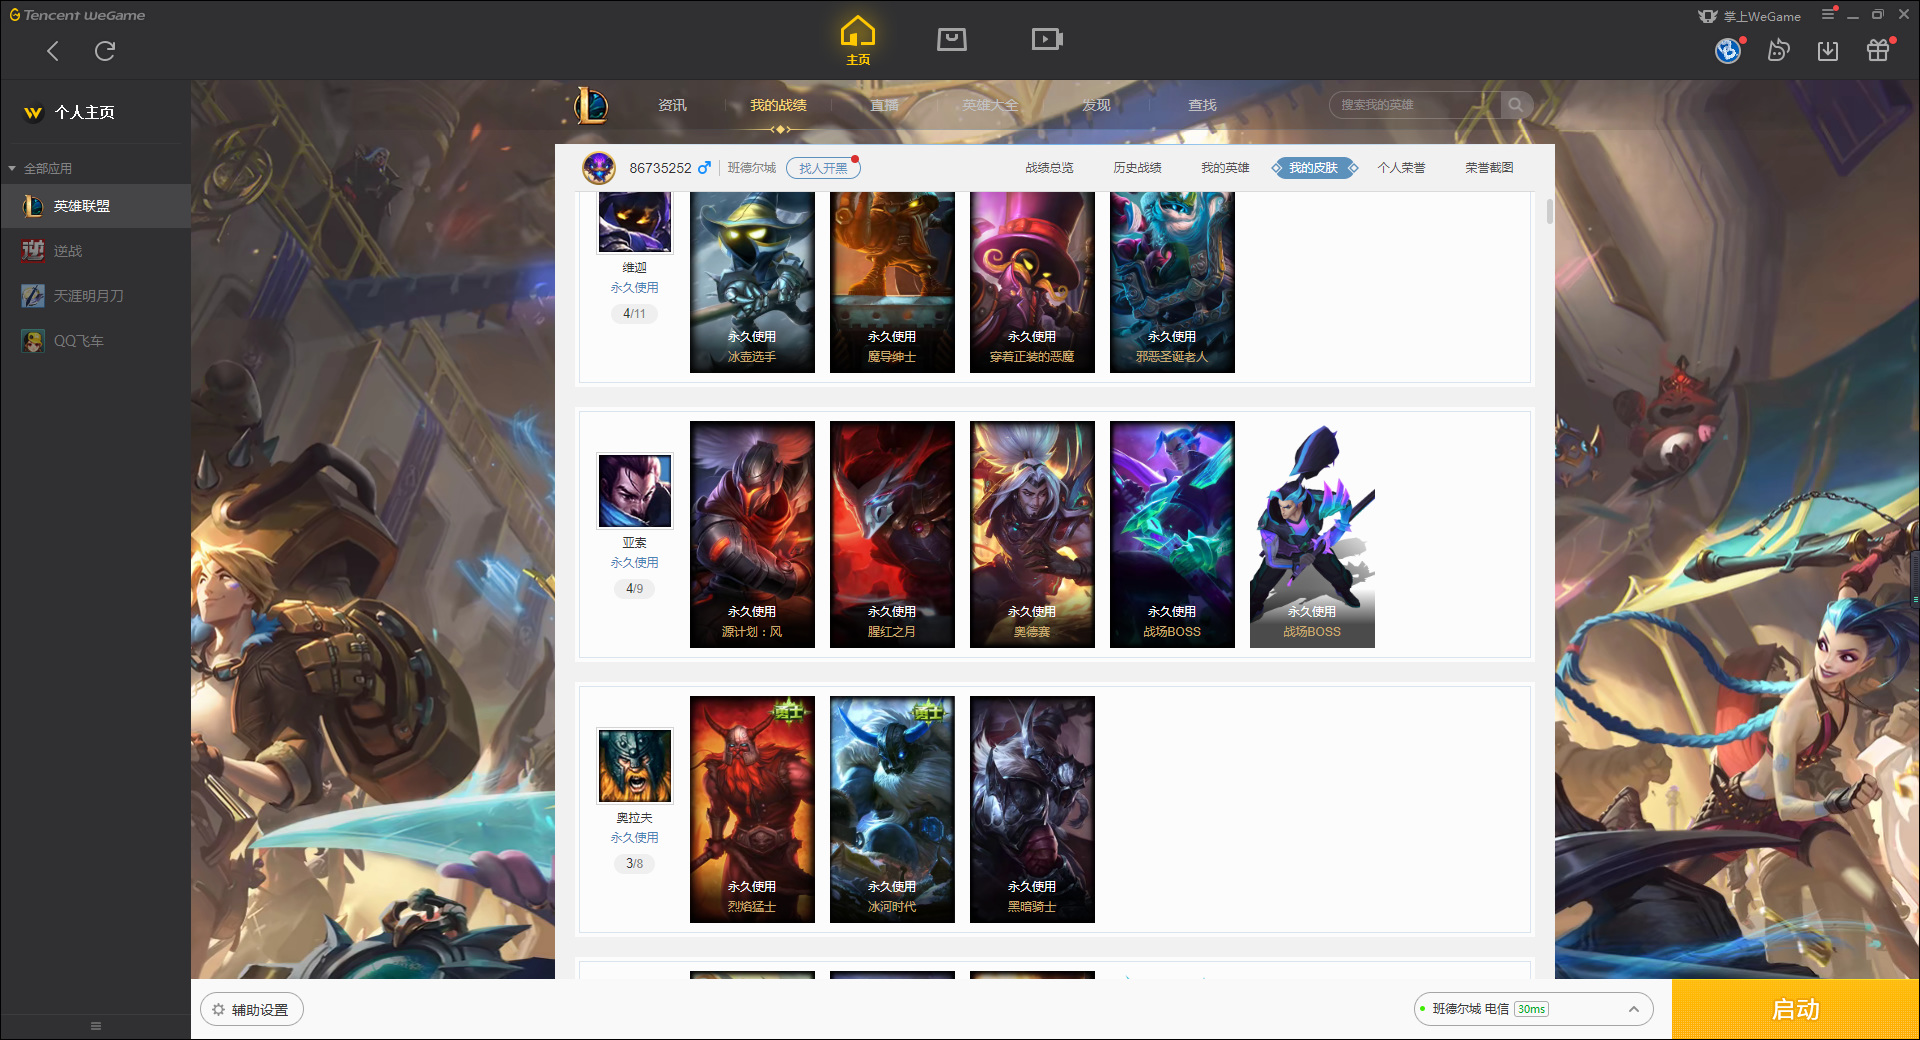Open the 直播 tab
The image size is (1920, 1040).
point(884,105)
